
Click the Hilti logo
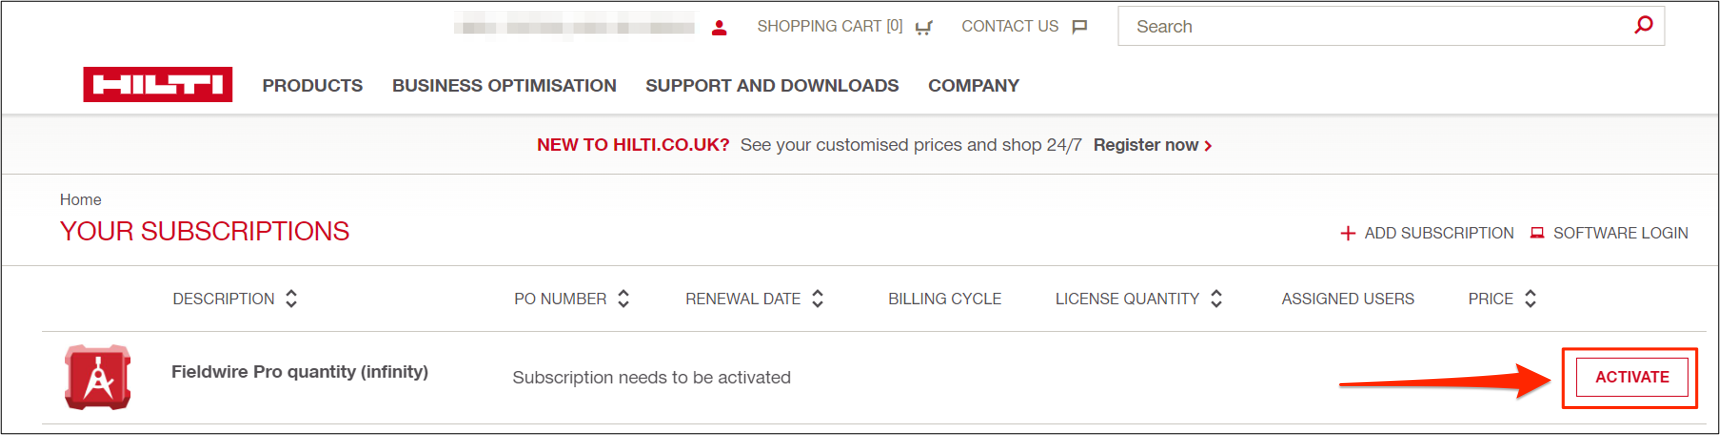pyautogui.click(x=158, y=85)
